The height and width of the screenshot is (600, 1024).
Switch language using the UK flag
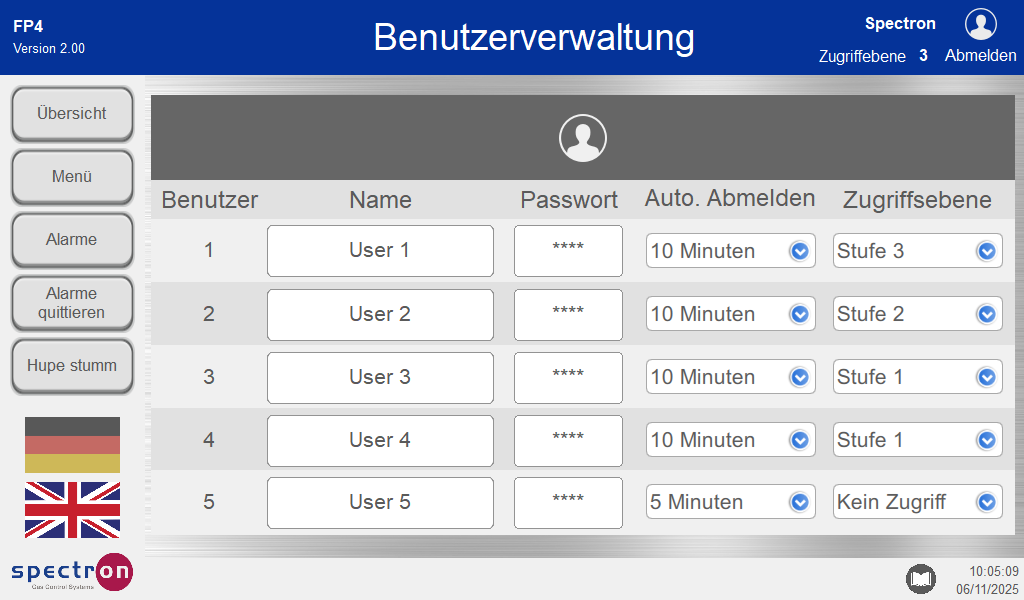coord(72,510)
